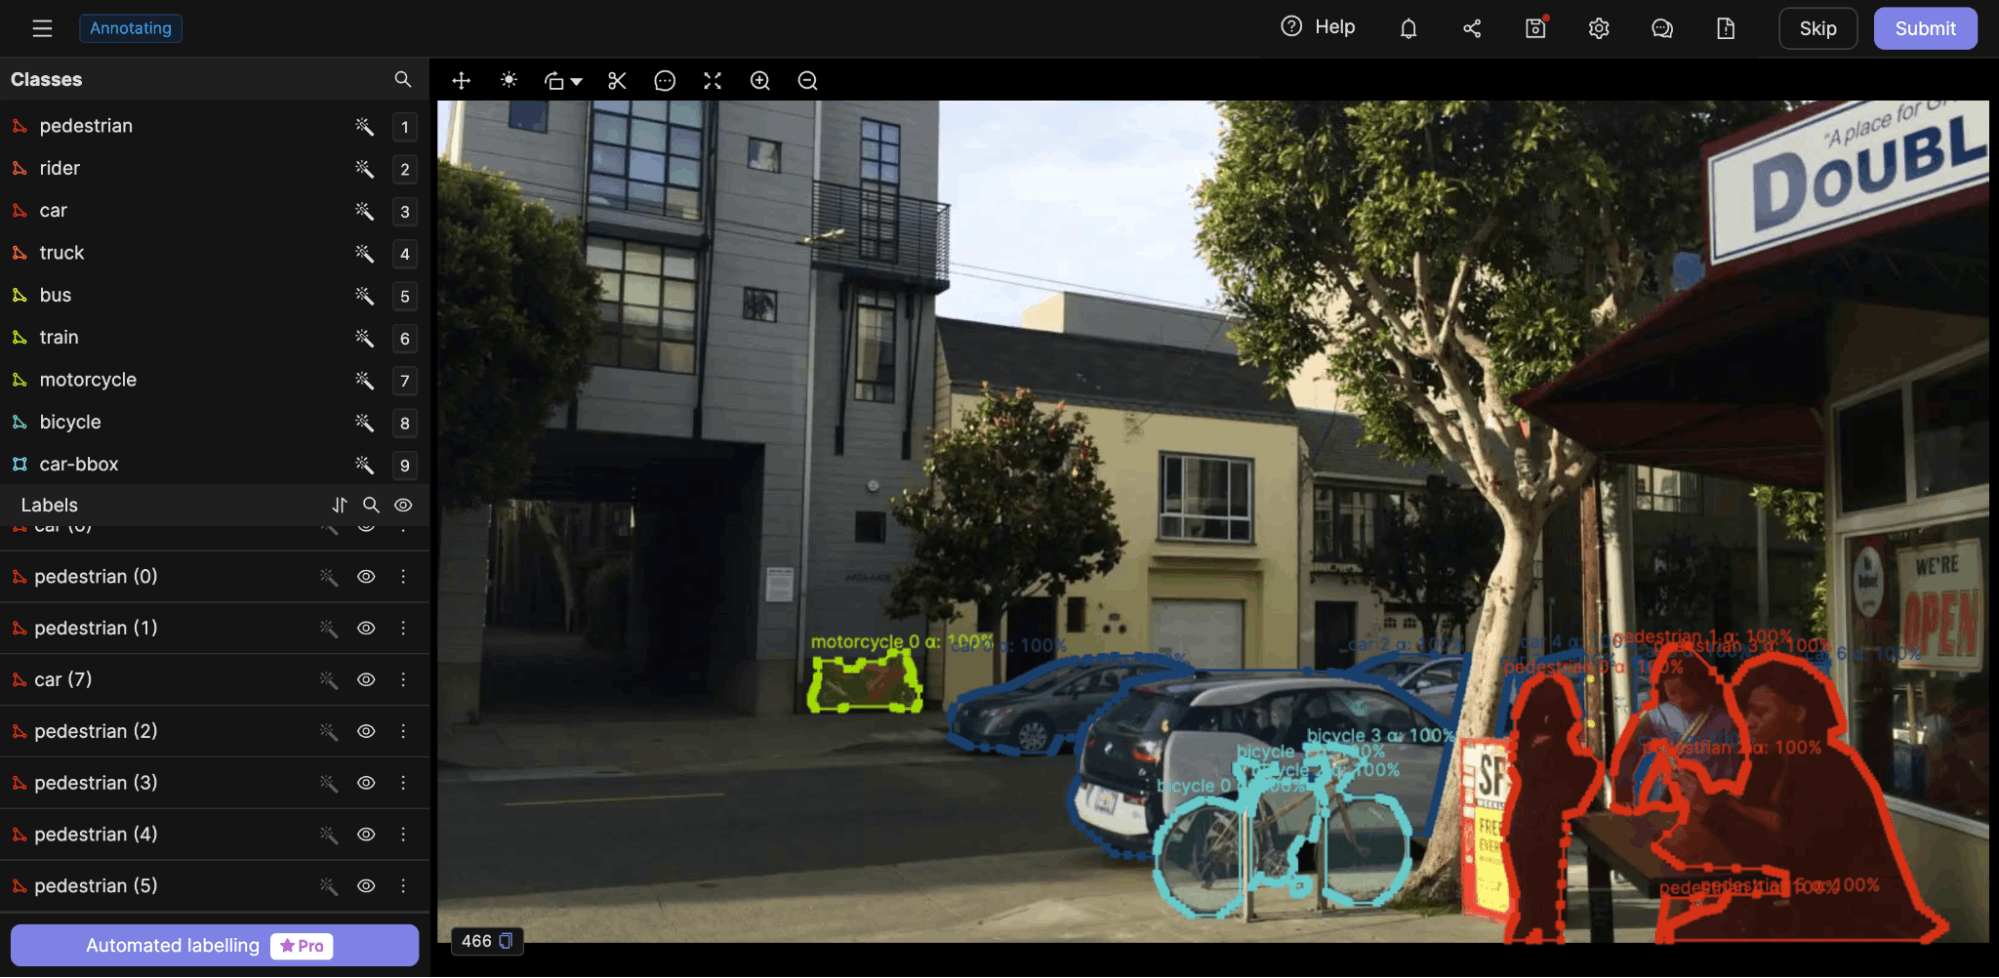The image size is (1999, 978).
Task: Toggle visibility of pedestrian (3) label
Action: tap(367, 783)
